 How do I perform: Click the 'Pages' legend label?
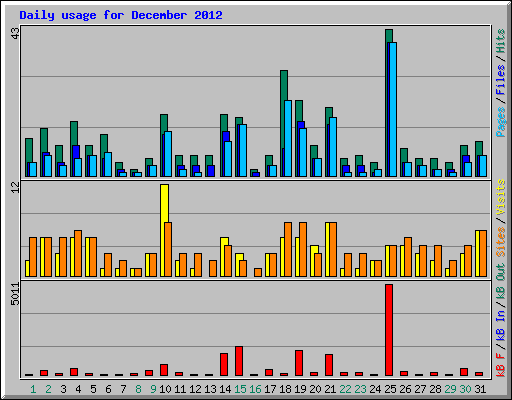(x=501, y=122)
